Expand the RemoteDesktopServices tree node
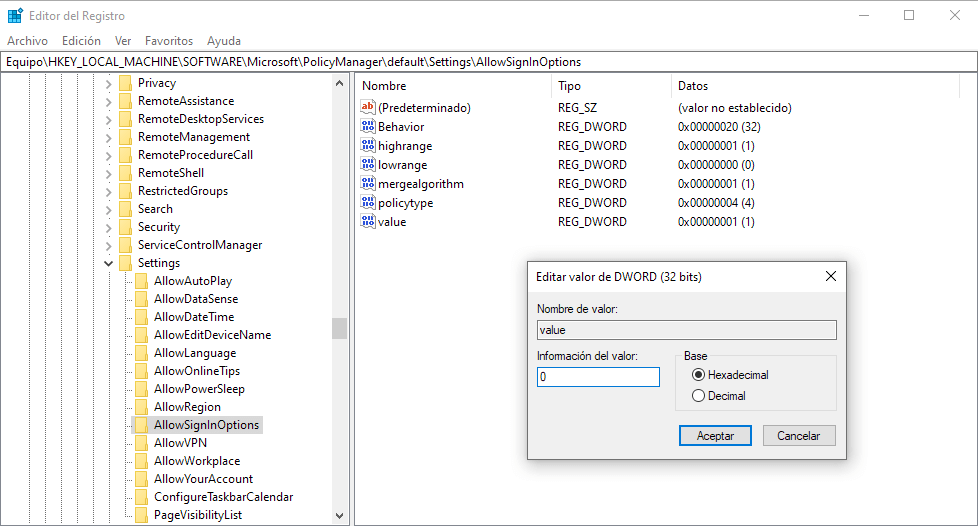The height and width of the screenshot is (526, 978). [x=109, y=120]
